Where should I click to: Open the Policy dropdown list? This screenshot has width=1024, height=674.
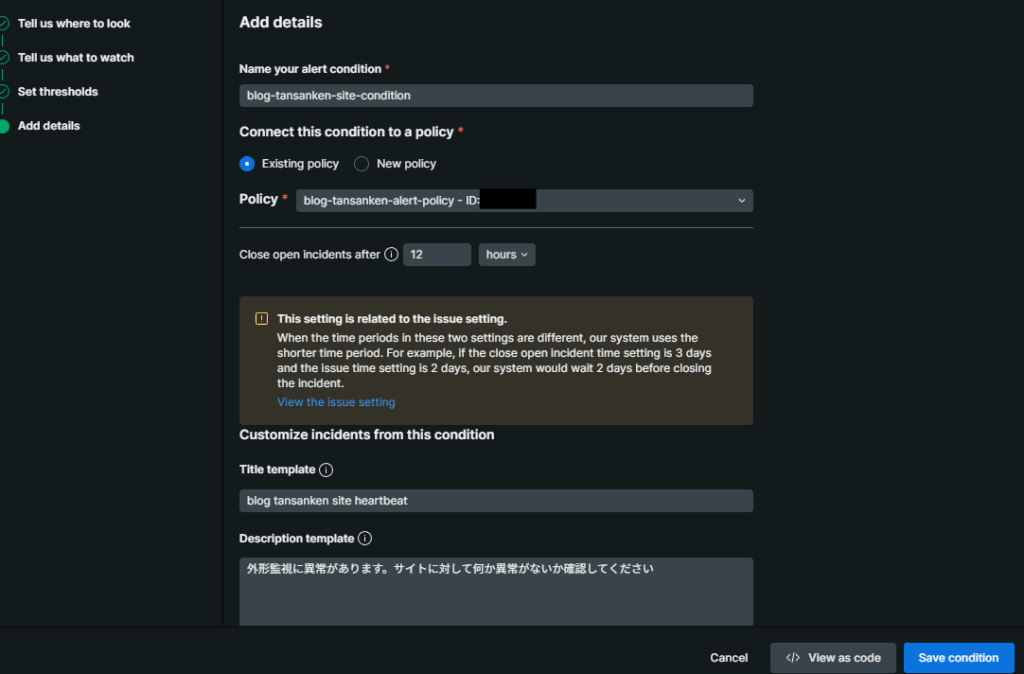[x=524, y=201]
